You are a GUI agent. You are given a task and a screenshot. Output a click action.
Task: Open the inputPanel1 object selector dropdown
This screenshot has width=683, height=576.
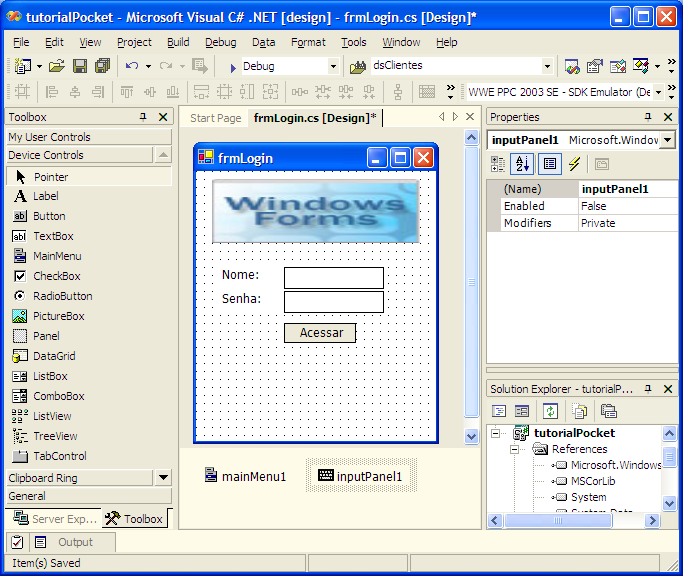pos(667,140)
